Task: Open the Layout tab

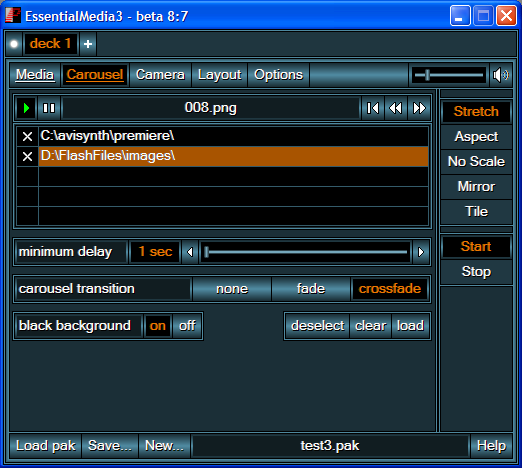Action: (220, 75)
